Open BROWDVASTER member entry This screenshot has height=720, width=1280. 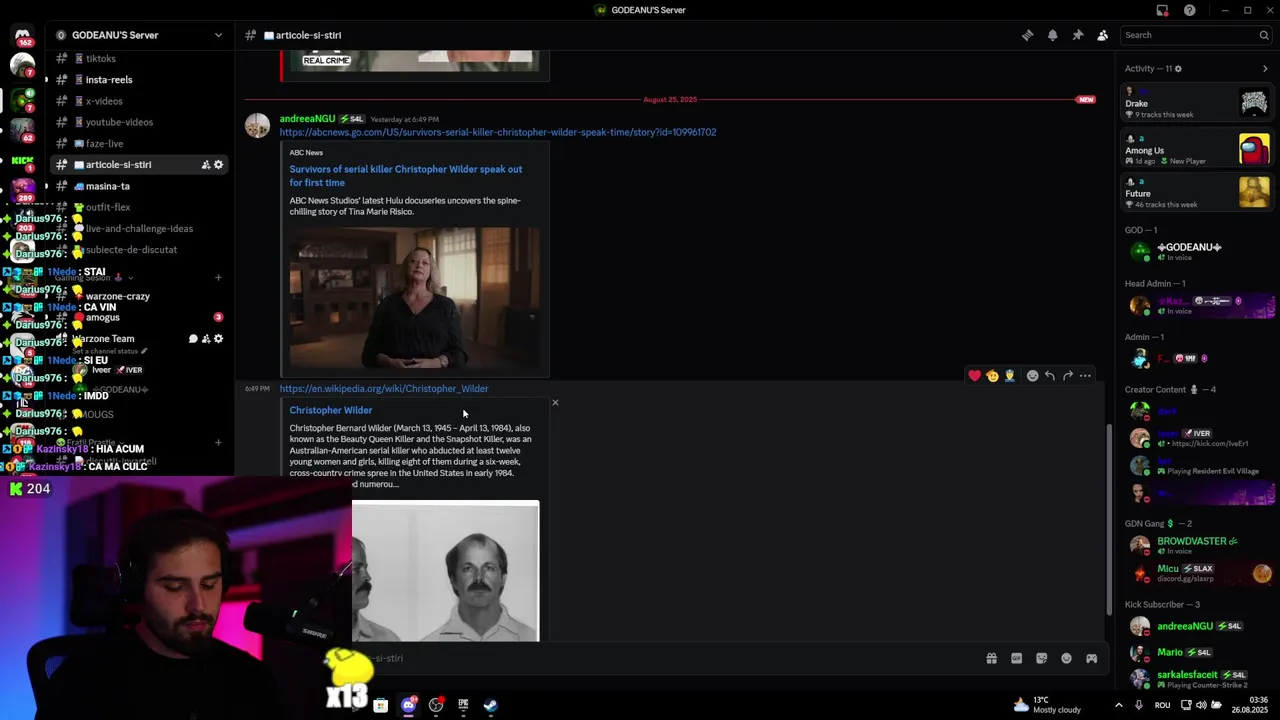coord(1197,545)
